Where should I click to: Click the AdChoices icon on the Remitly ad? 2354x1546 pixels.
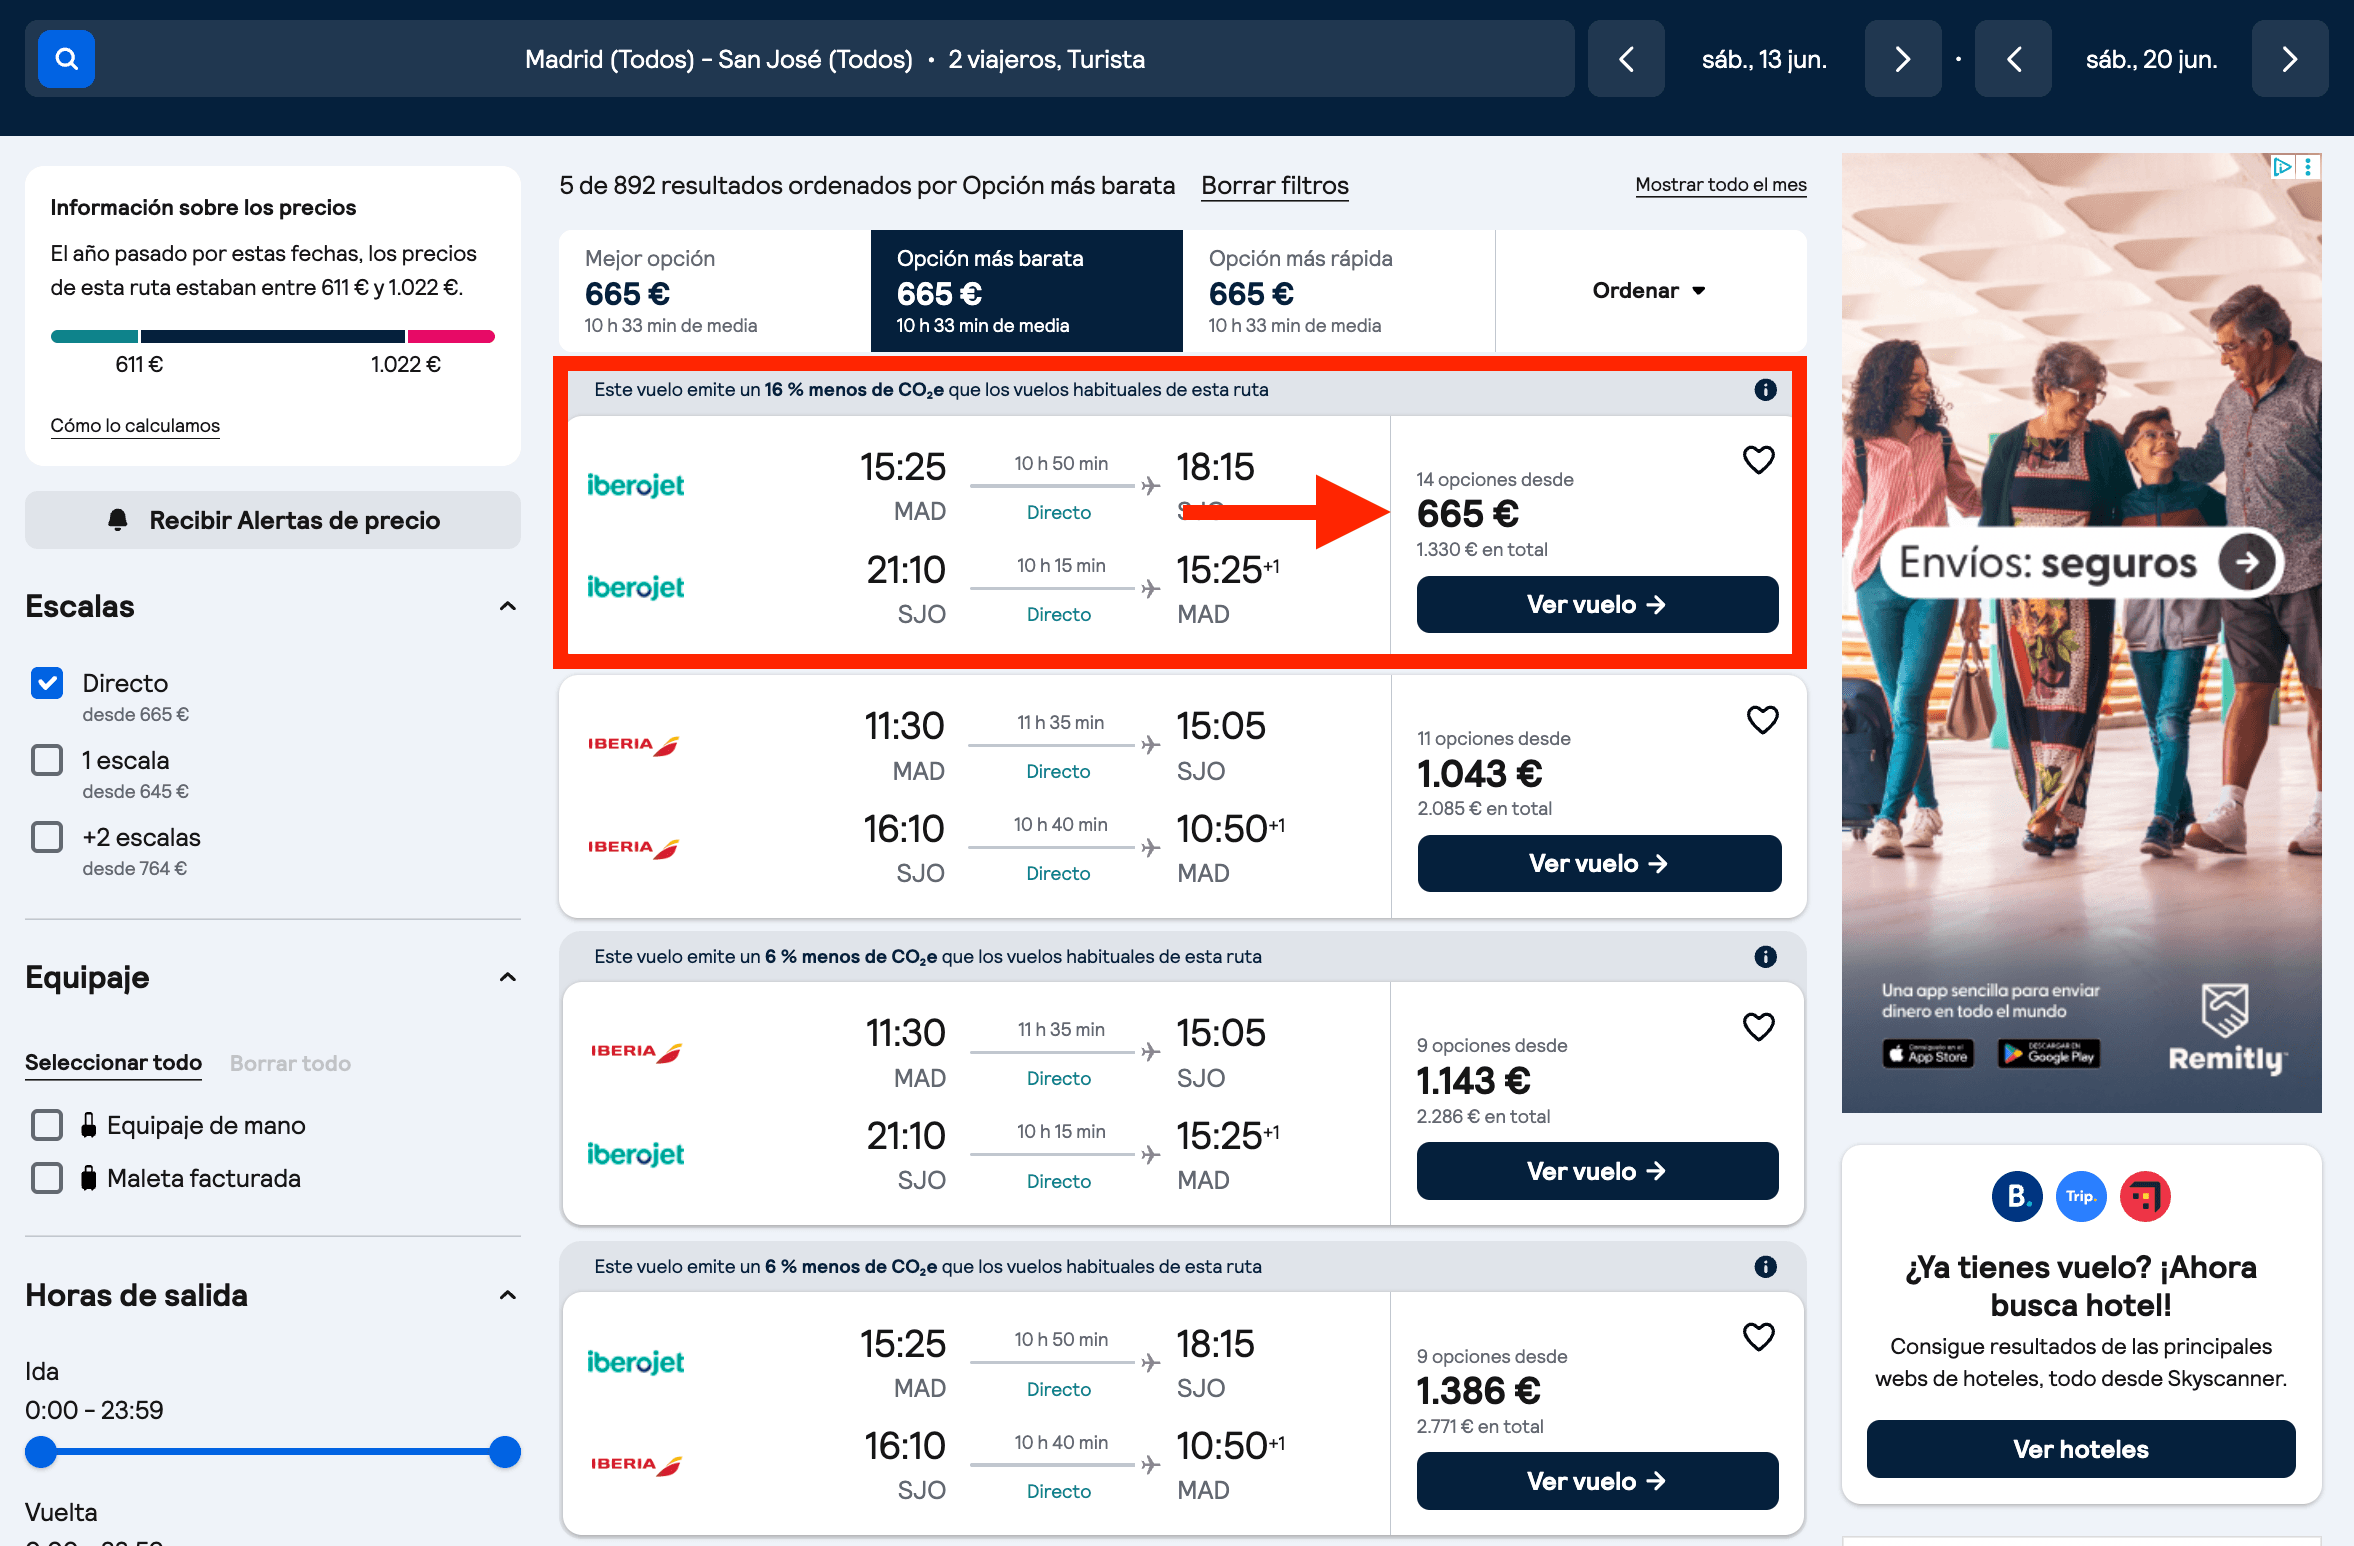(2282, 167)
